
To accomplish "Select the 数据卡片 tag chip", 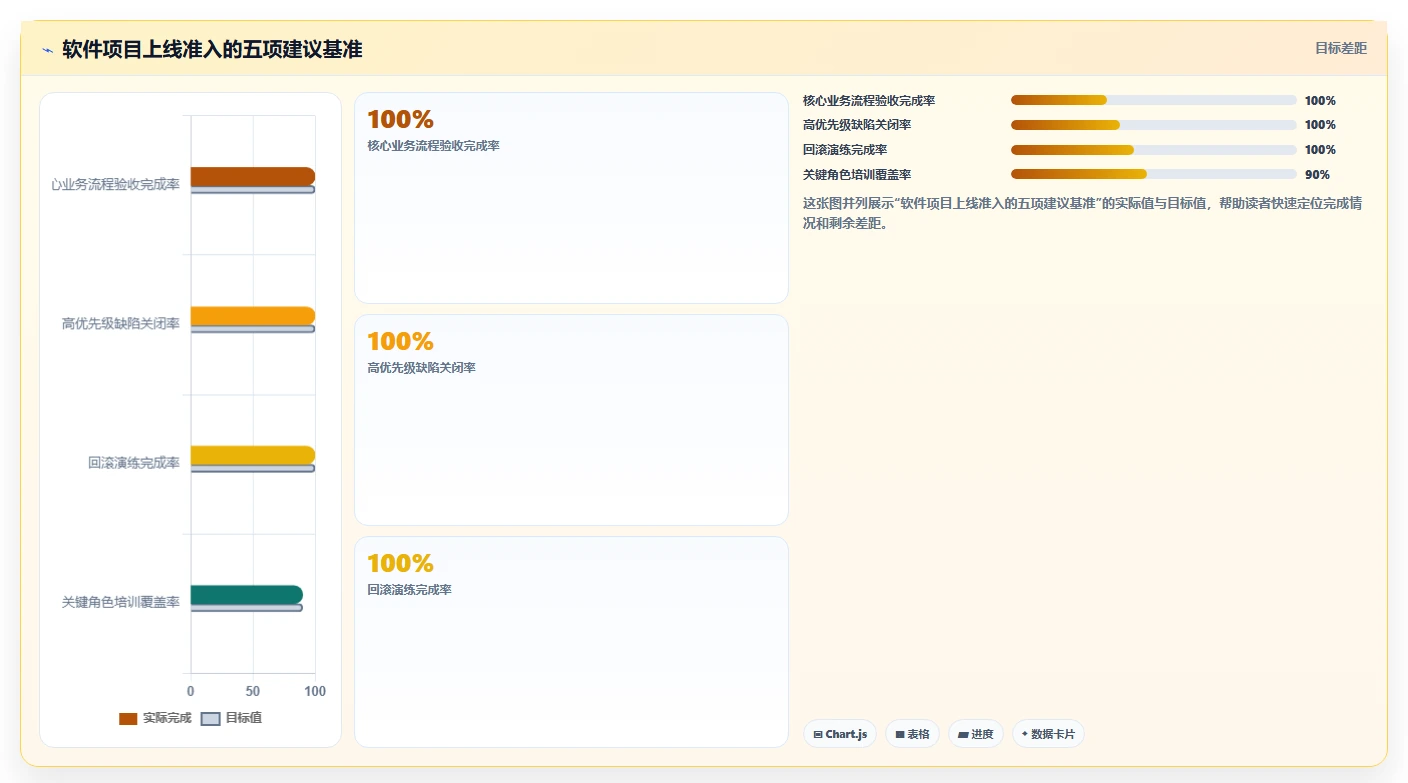I will pos(1048,734).
